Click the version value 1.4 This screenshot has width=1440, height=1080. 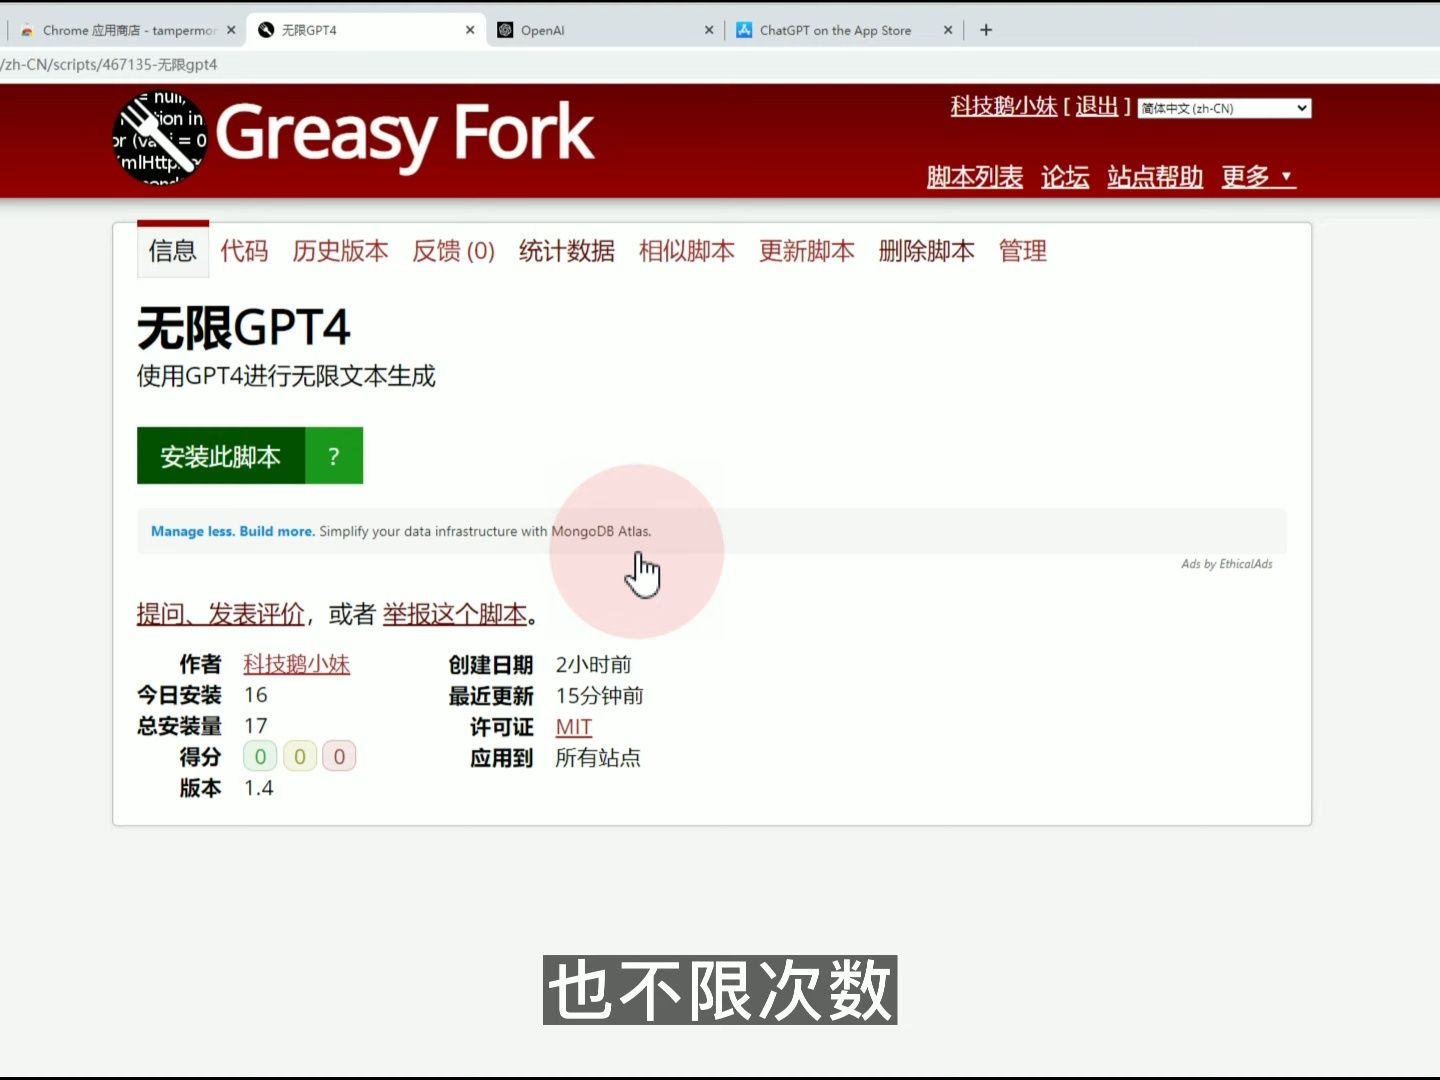tap(258, 788)
